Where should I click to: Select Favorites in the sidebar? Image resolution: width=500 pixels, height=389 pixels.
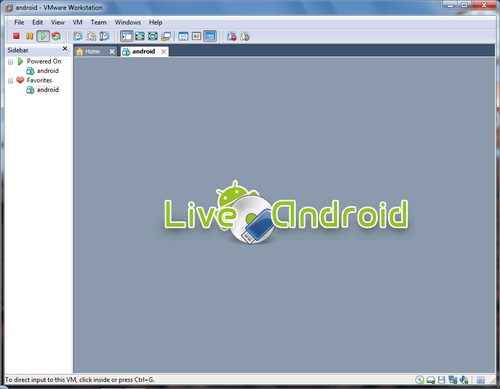39,80
